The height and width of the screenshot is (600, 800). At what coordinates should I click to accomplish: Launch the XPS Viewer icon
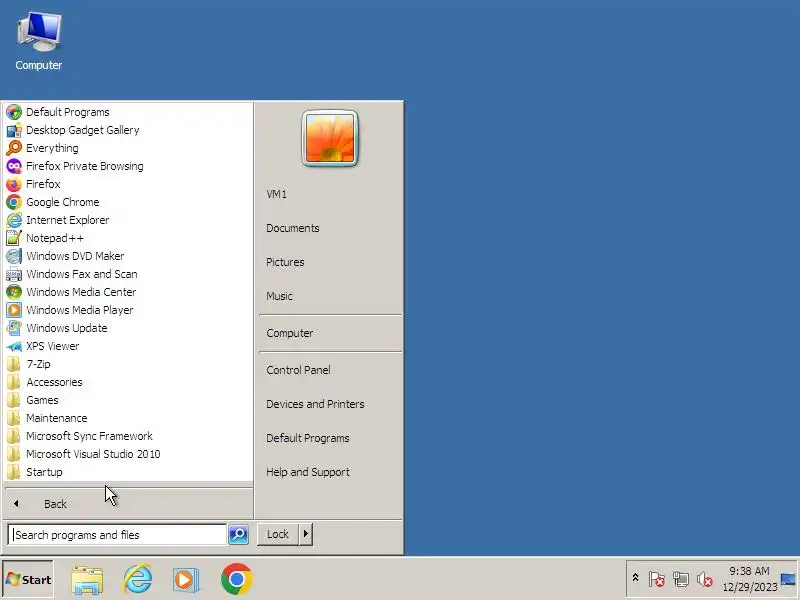14,346
